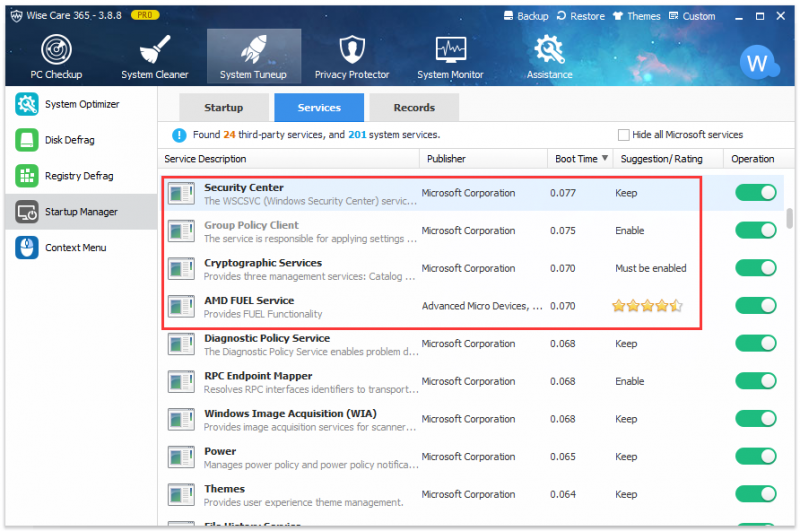Disable the Security Center service toggle
Viewport: 800px width, 531px height.
point(756,193)
